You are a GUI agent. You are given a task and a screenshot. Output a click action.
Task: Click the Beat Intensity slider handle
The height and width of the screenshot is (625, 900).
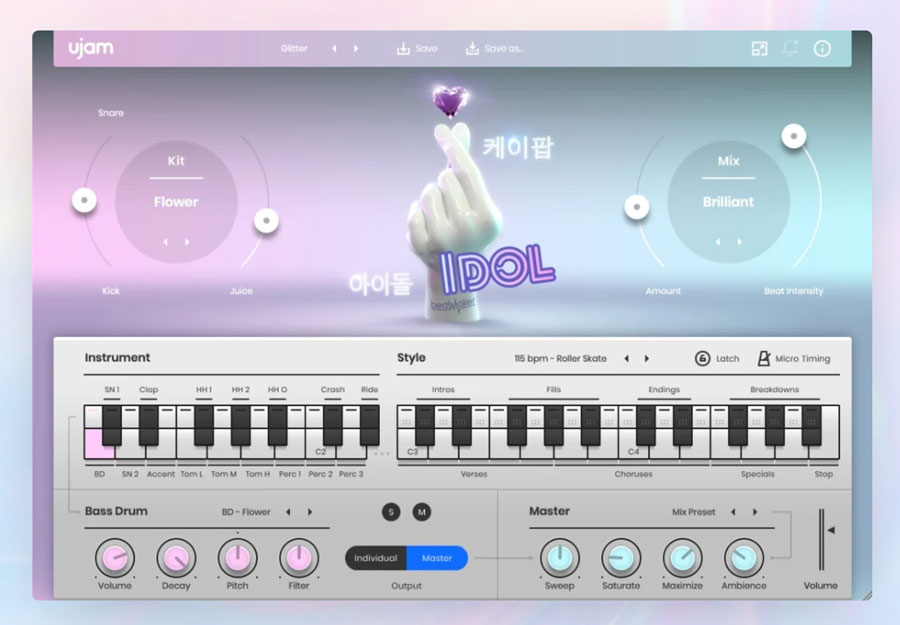[794, 136]
